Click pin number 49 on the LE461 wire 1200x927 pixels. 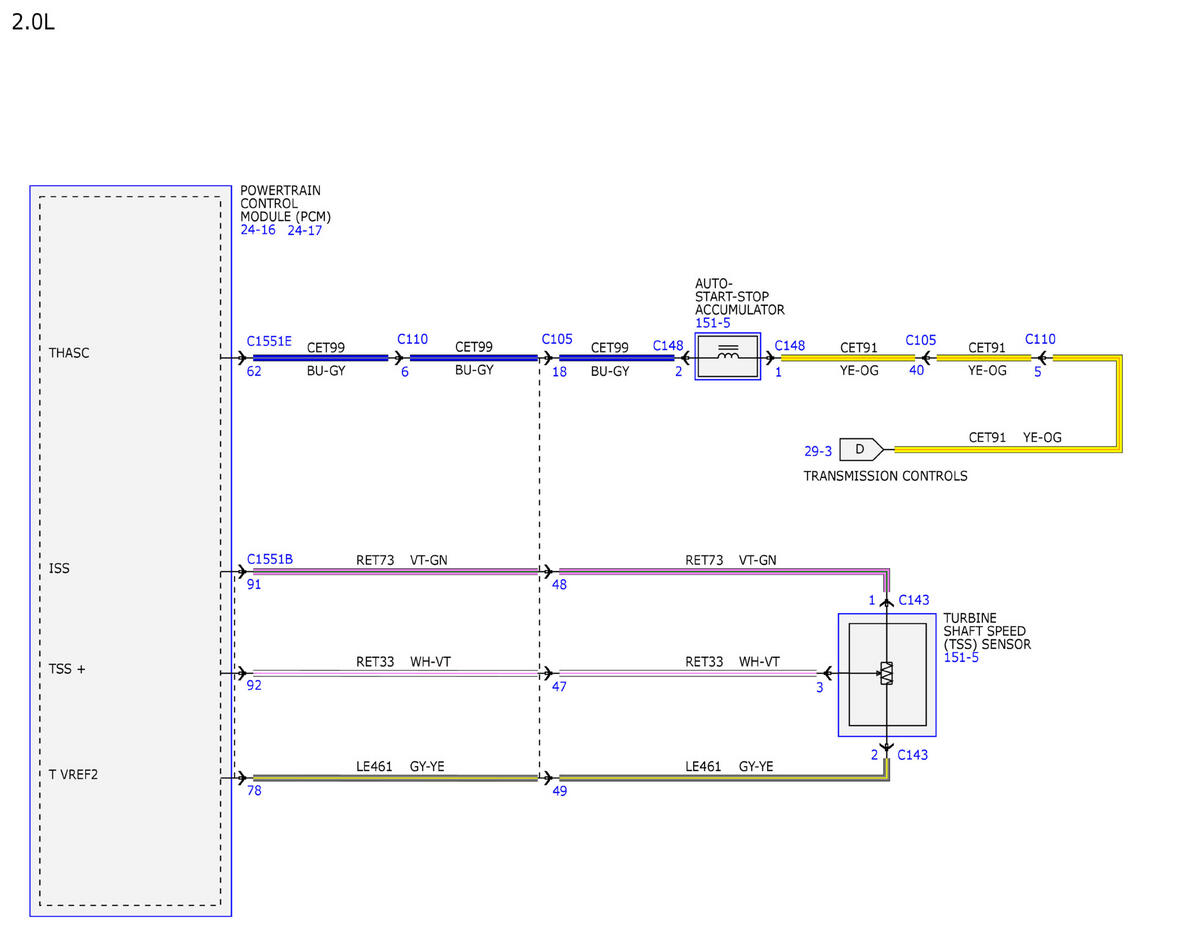(x=559, y=791)
